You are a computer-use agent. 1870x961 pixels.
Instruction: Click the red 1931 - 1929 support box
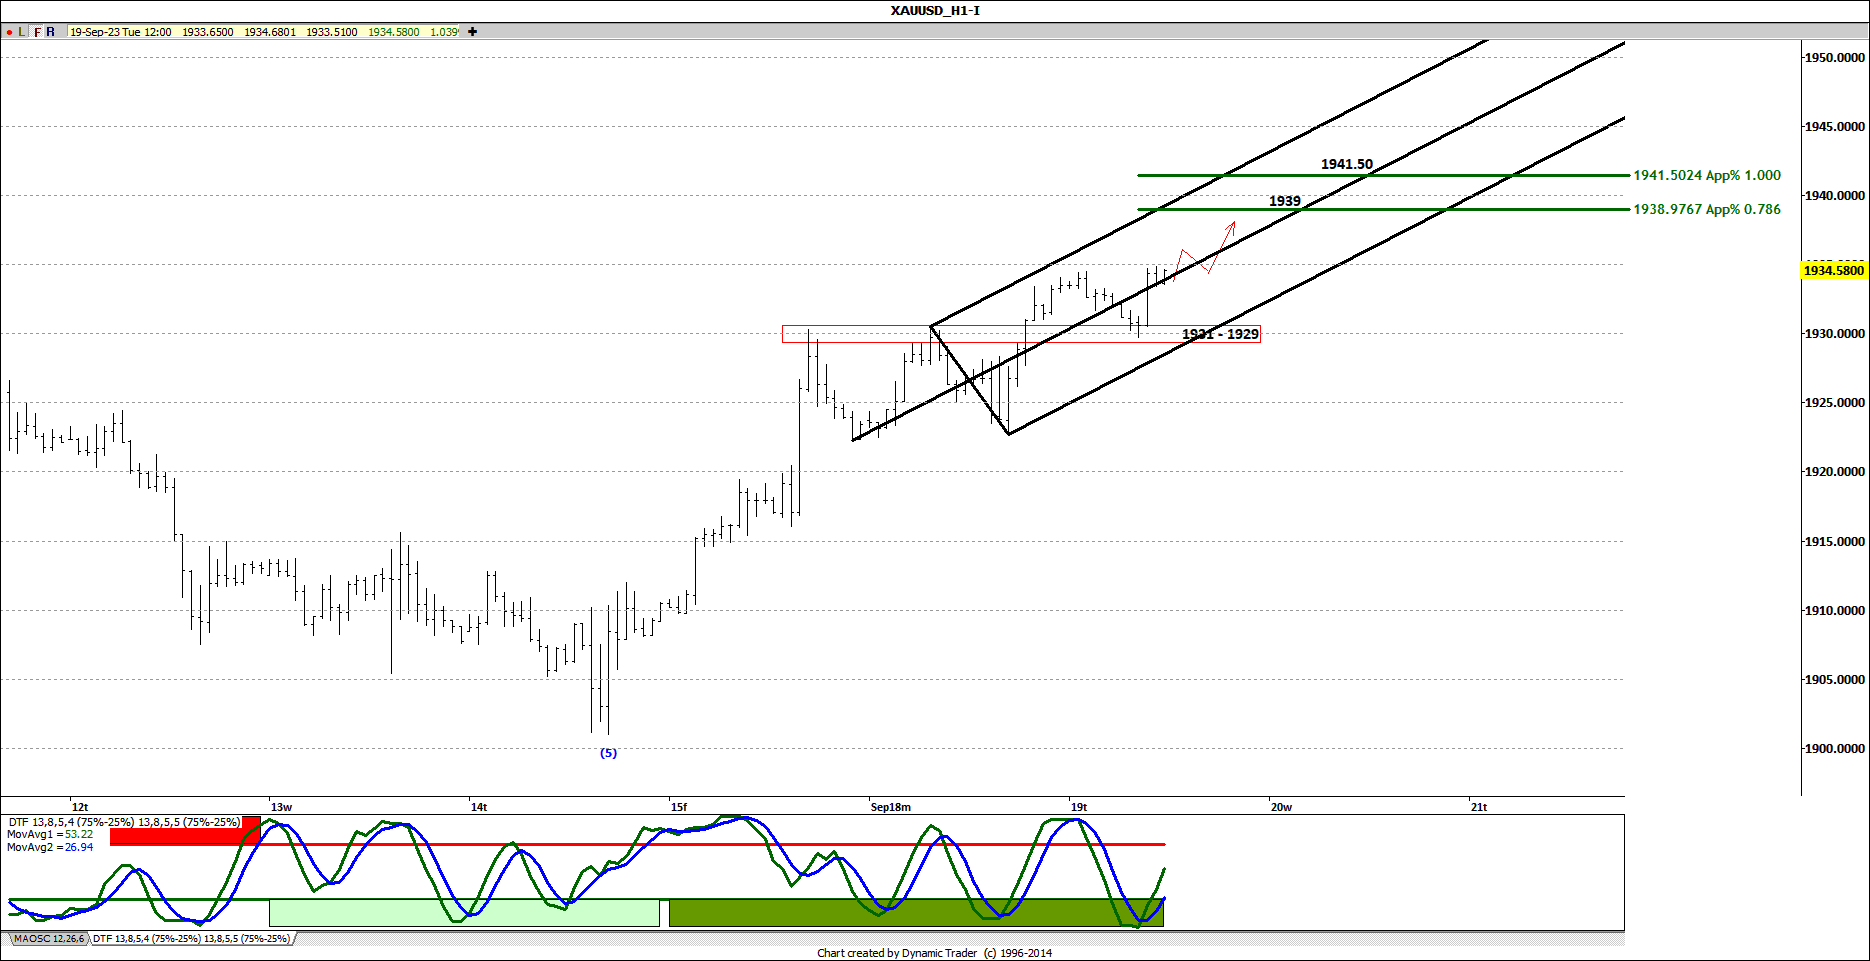[1219, 334]
